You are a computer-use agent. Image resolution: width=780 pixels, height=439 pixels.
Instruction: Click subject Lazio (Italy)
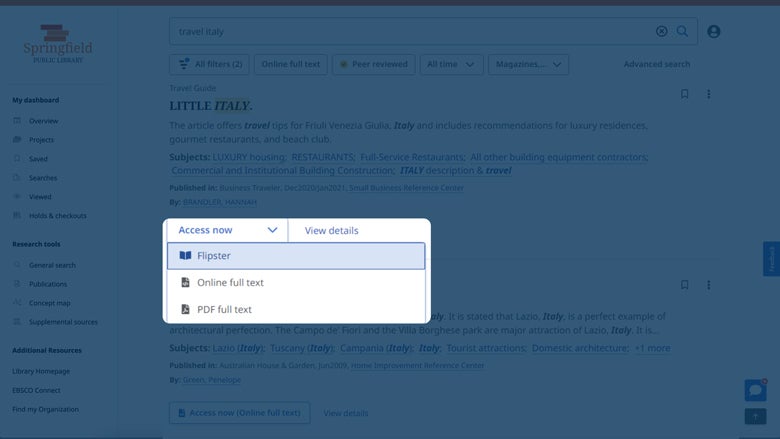pos(238,348)
